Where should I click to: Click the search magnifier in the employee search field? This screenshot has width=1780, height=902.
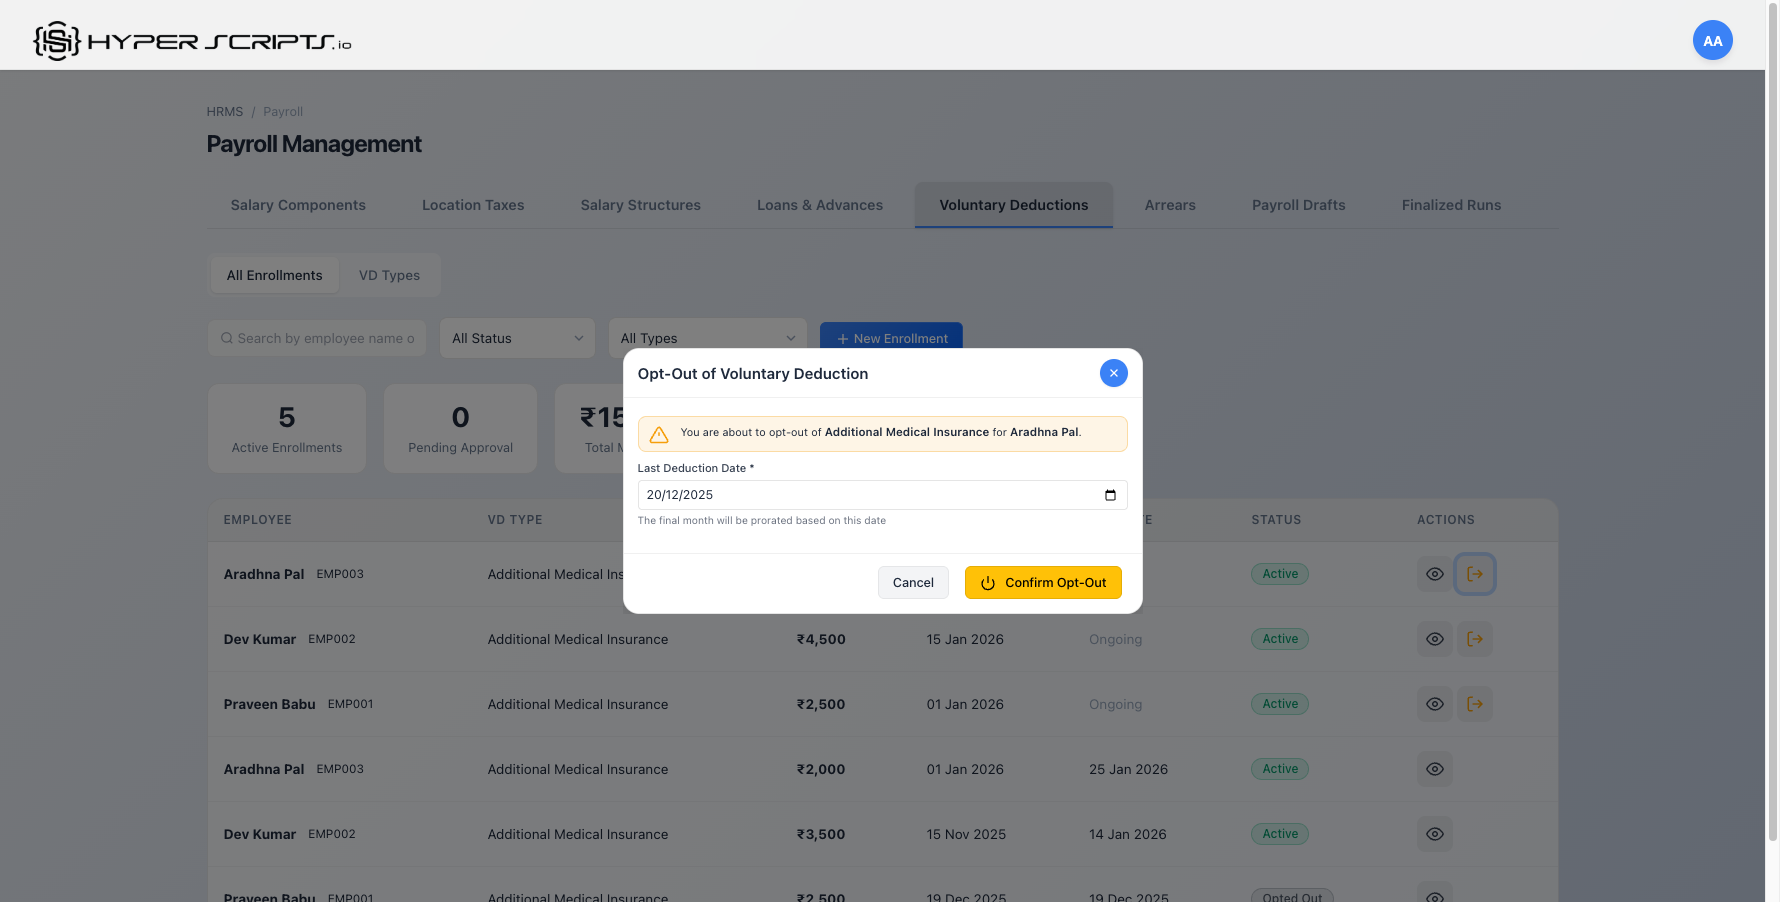[x=227, y=338]
